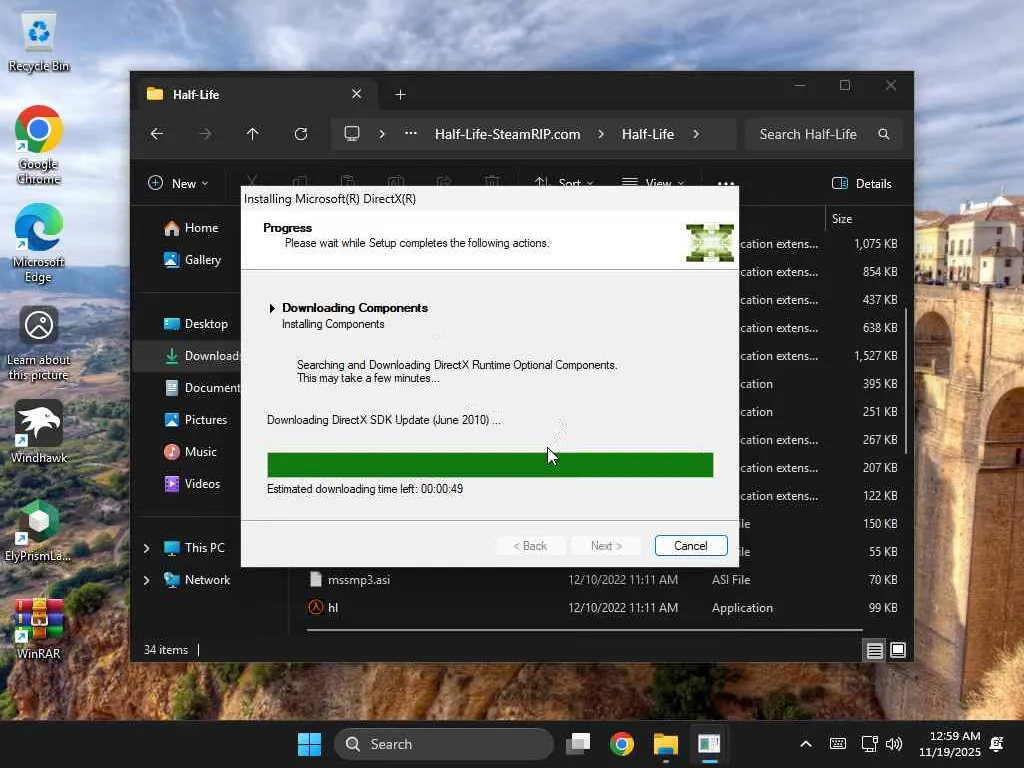Open Recycle Bin desktop icon

click(39, 41)
